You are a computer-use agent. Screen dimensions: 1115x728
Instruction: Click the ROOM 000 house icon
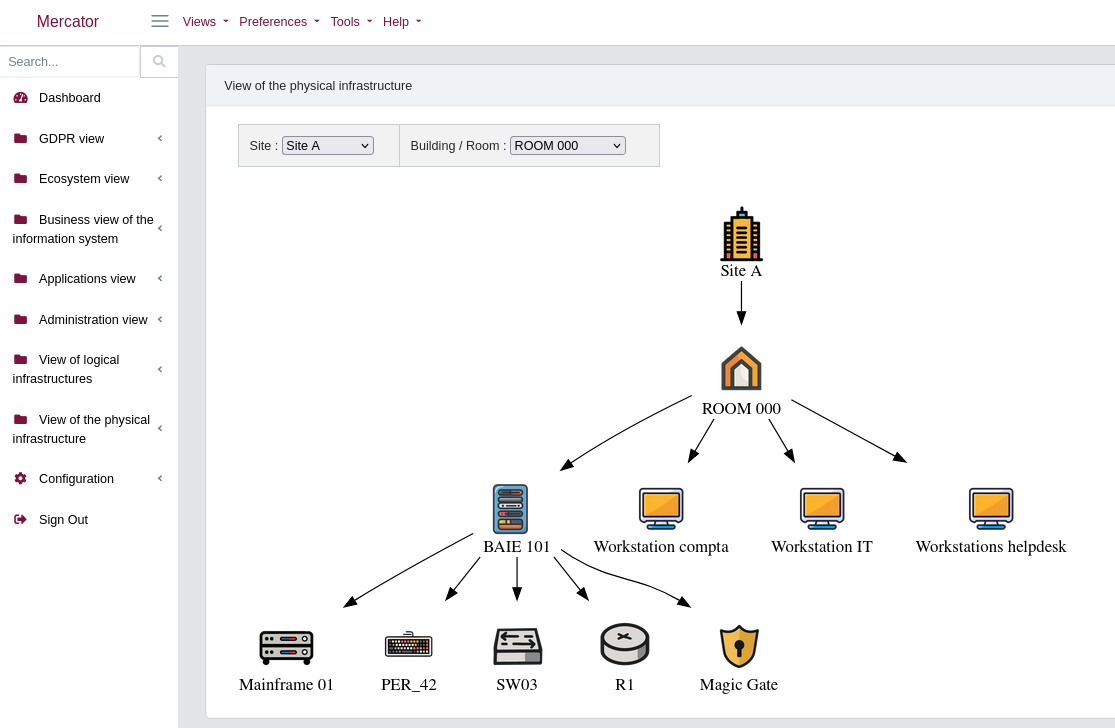tap(741, 368)
